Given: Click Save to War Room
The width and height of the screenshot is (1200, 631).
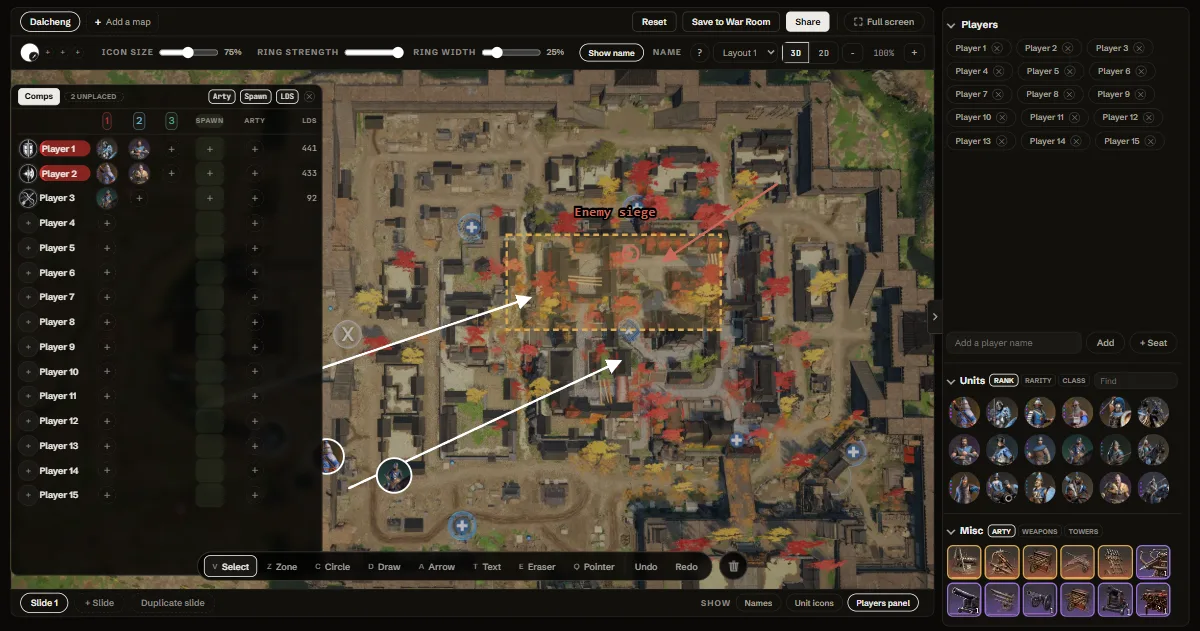Looking at the screenshot, I should [x=731, y=22].
